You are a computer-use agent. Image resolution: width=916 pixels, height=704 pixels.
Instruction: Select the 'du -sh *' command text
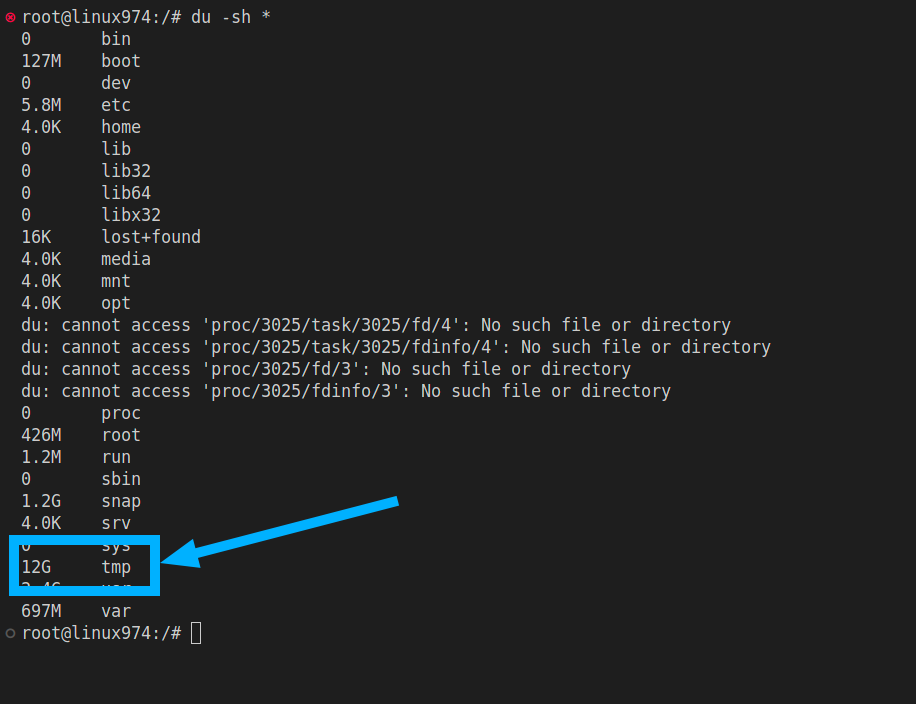pyautogui.click(x=230, y=17)
